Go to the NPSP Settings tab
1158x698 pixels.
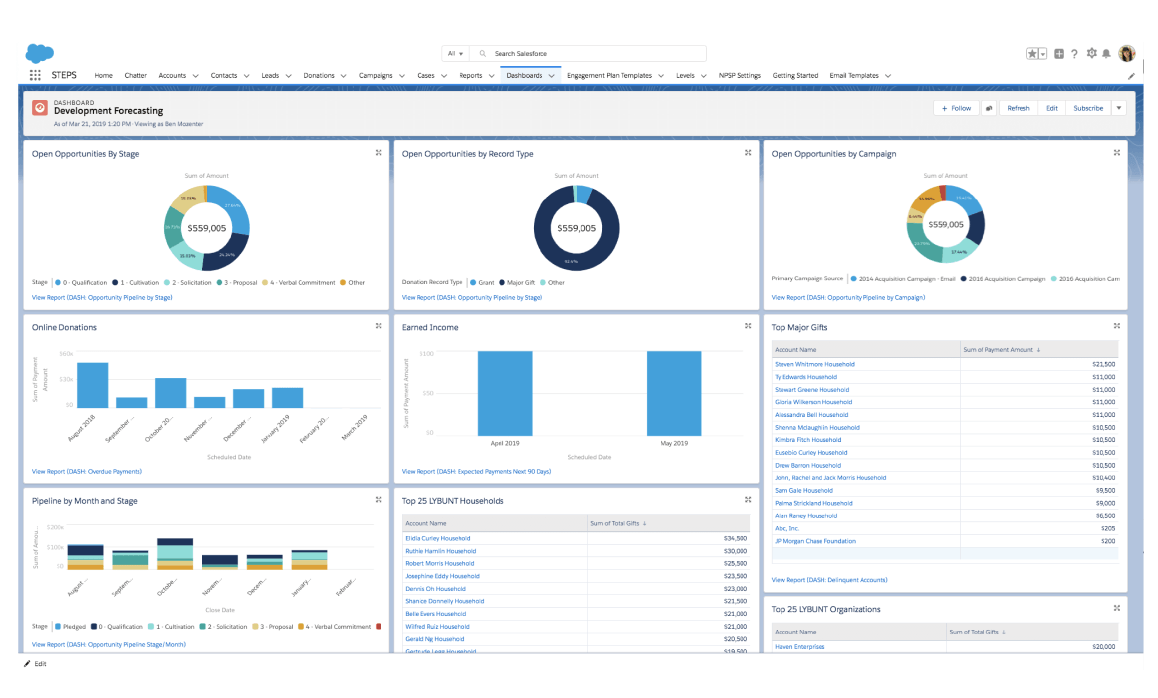740,75
